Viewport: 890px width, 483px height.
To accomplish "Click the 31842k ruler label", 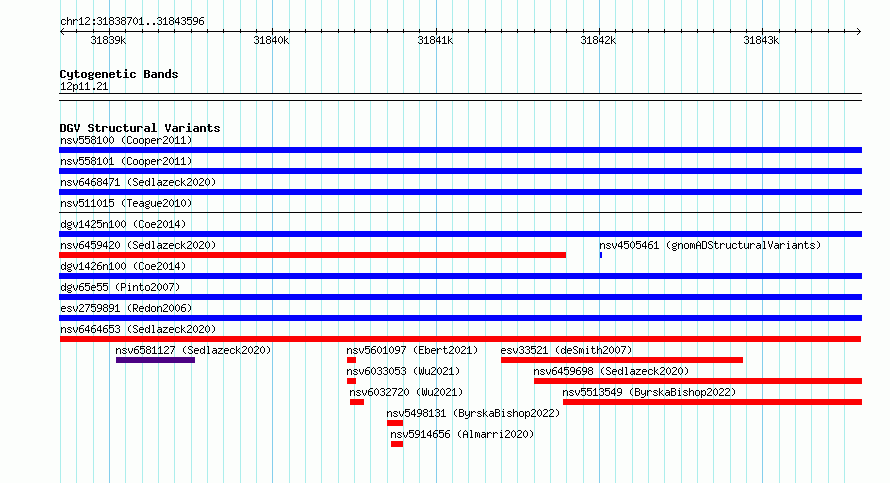I will 598,40.
